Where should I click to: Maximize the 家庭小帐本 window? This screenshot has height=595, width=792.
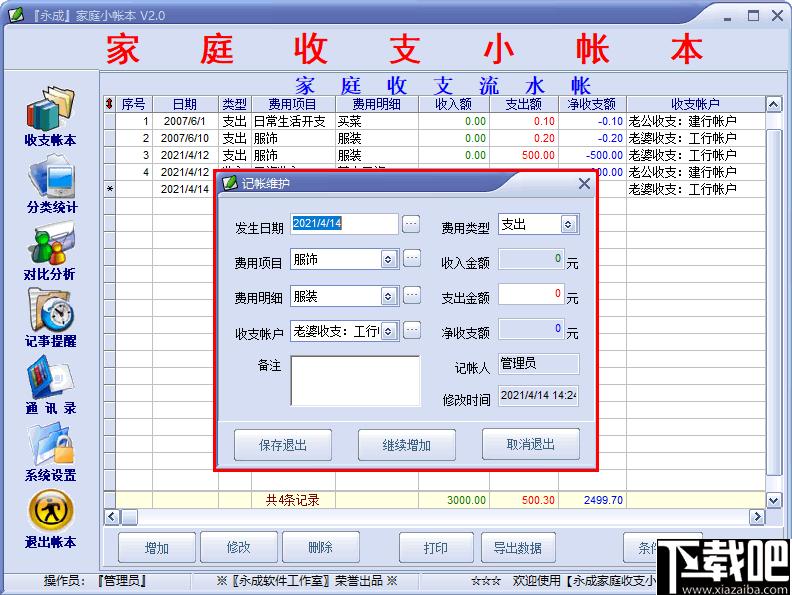[x=753, y=16]
